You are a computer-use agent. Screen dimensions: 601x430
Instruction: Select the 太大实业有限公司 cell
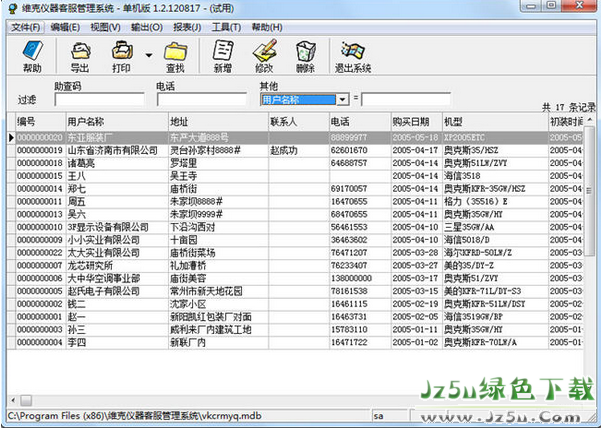[117, 253]
